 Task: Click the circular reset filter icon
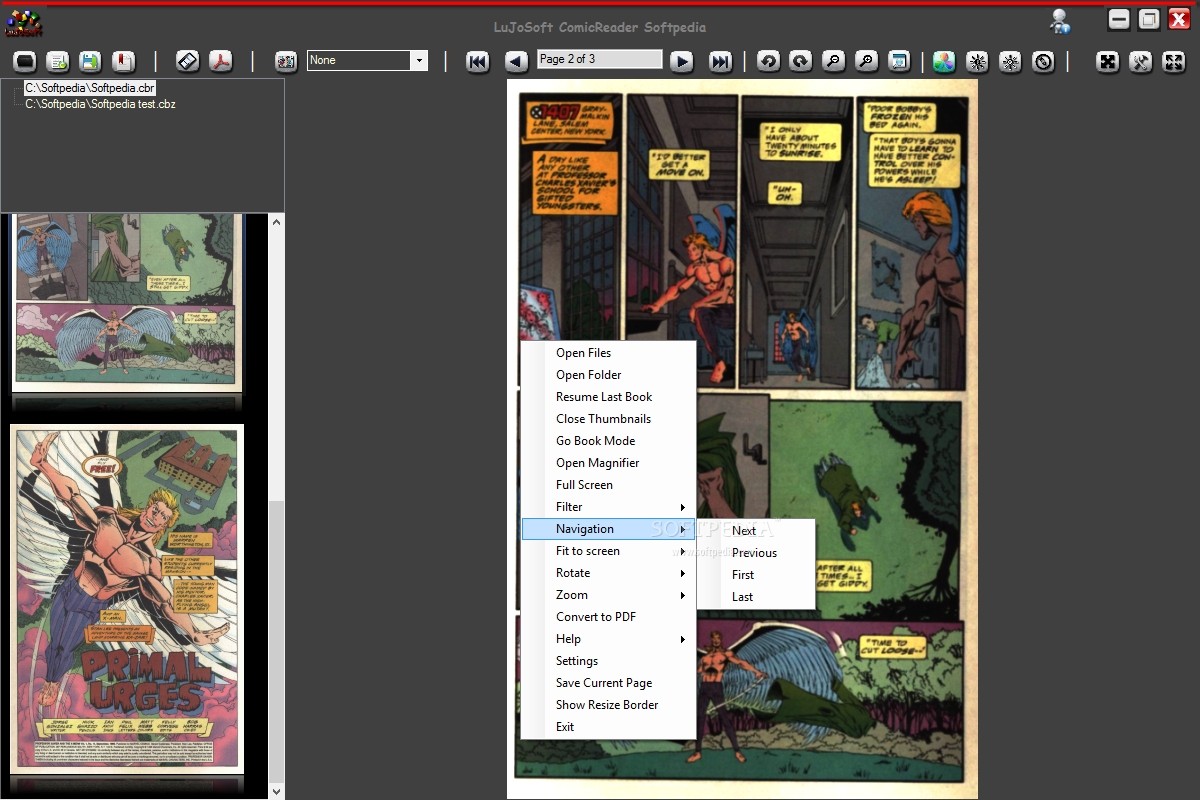tap(1043, 62)
